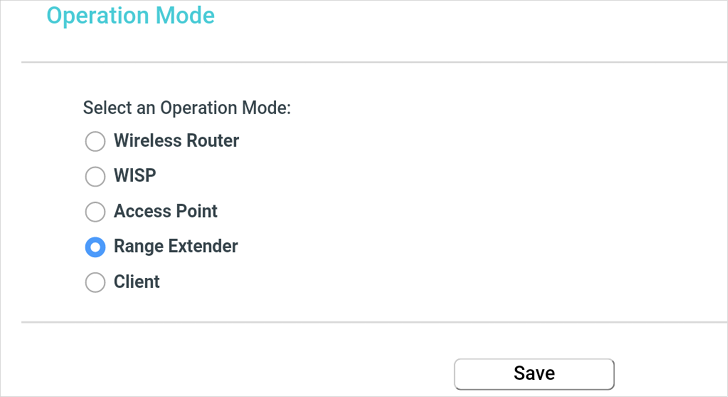Choose the WISP radio option
Image resolution: width=728 pixels, height=397 pixels.
tap(95, 176)
